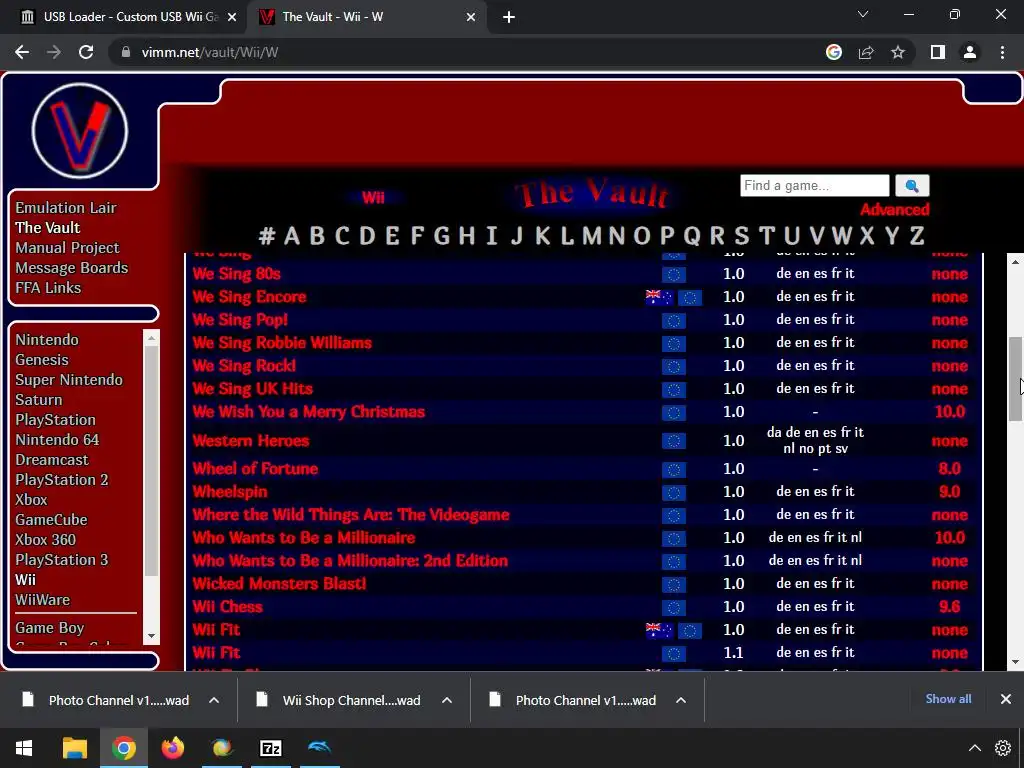Open Who Wants to Be a Millionaire: 2nd Edition
This screenshot has width=1024, height=768.
[x=350, y=561]
